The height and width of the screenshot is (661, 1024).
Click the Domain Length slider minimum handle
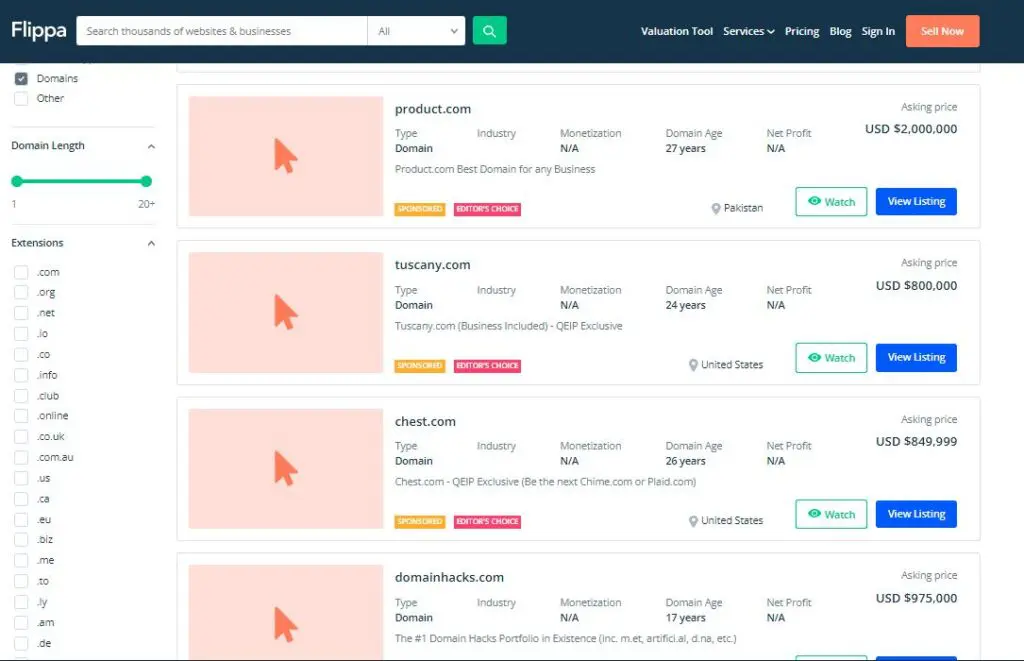point(17,182)
